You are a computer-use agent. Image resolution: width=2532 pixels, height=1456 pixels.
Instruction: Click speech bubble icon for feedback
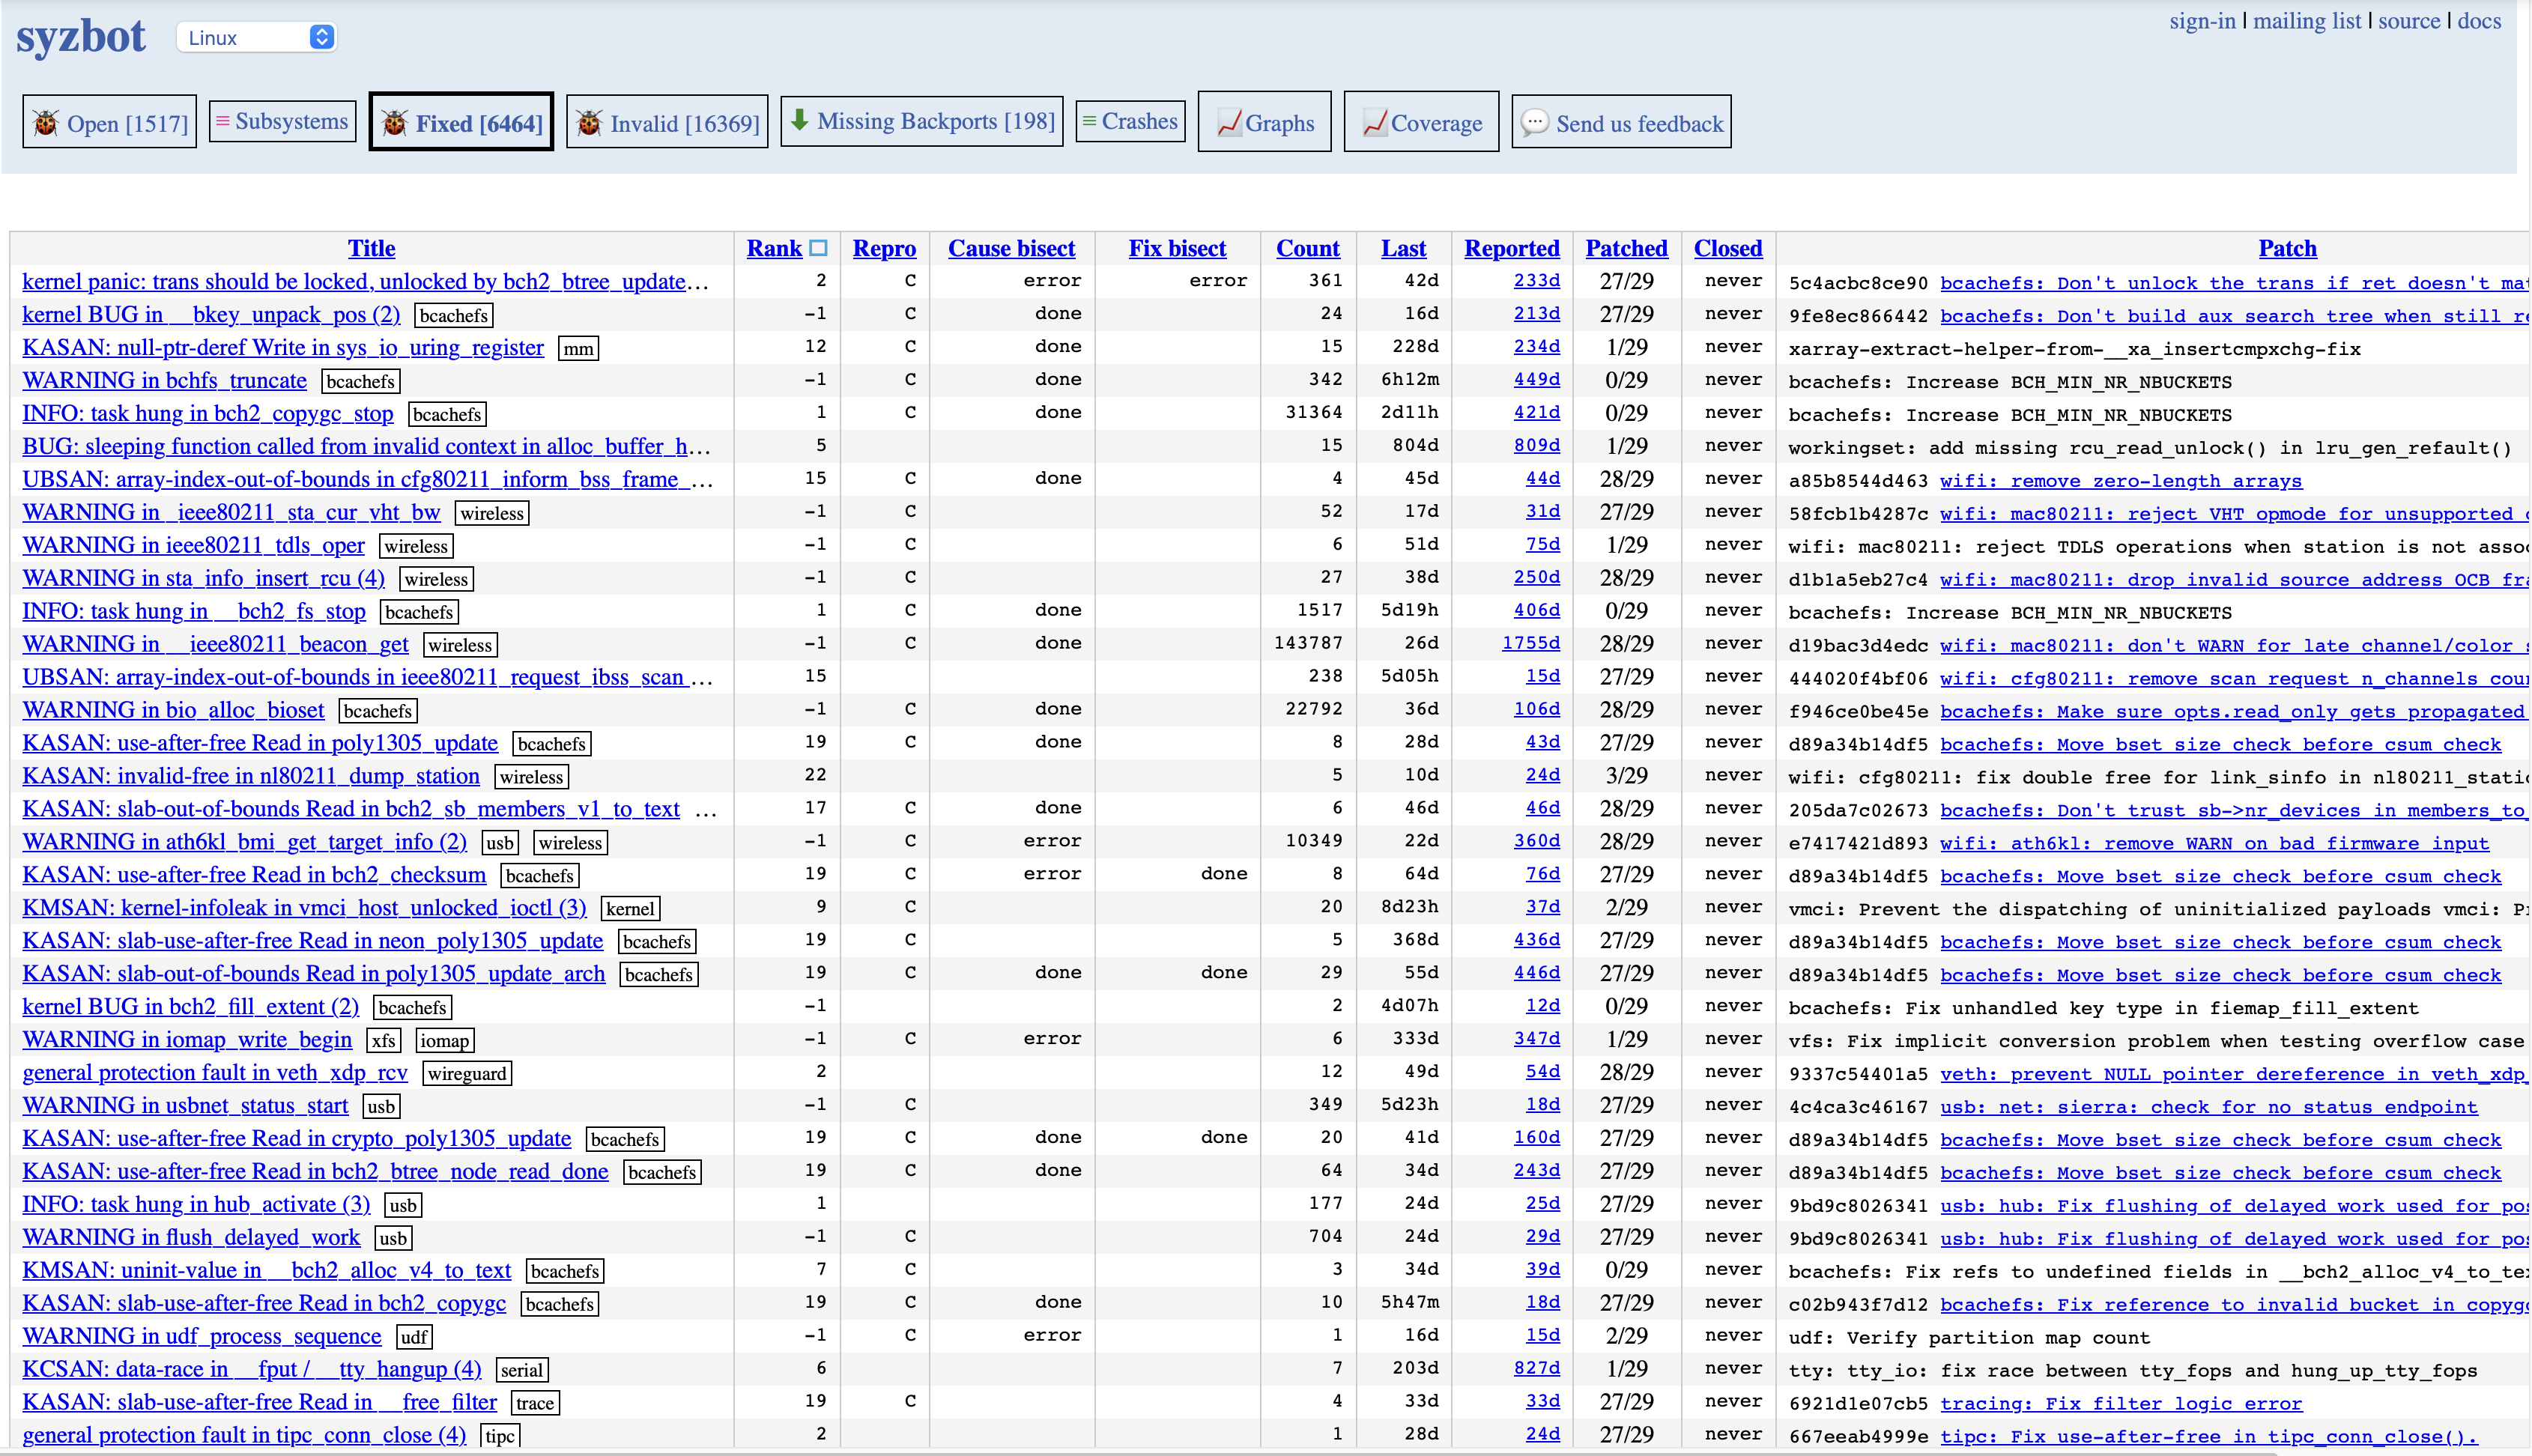(x=1534, y=123)
